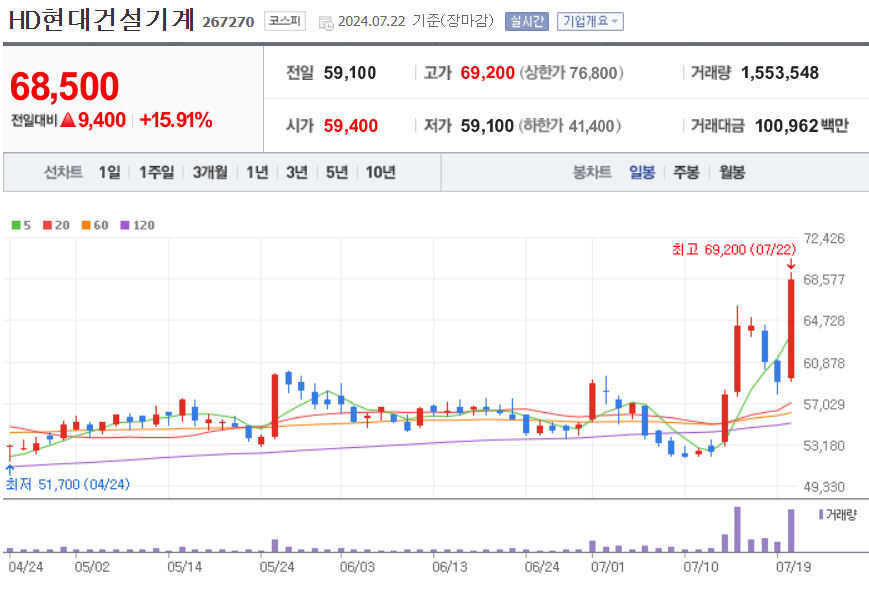
Task: Click the orange 60-day moving average swatch
Action: point(86,225)
